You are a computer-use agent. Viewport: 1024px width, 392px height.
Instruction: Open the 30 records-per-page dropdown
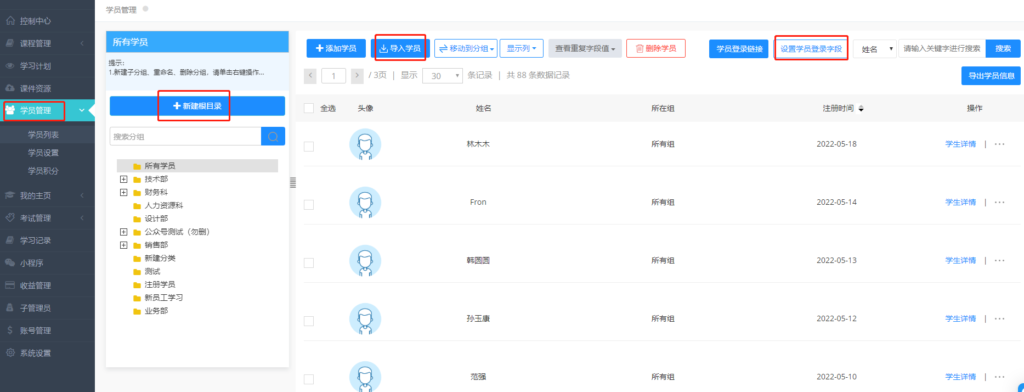pos(443,76)
